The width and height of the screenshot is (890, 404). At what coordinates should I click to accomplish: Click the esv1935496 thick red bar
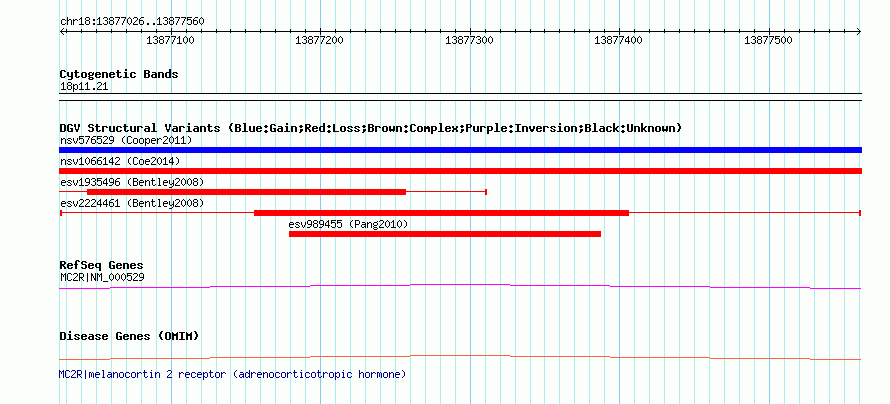(246, 192)
